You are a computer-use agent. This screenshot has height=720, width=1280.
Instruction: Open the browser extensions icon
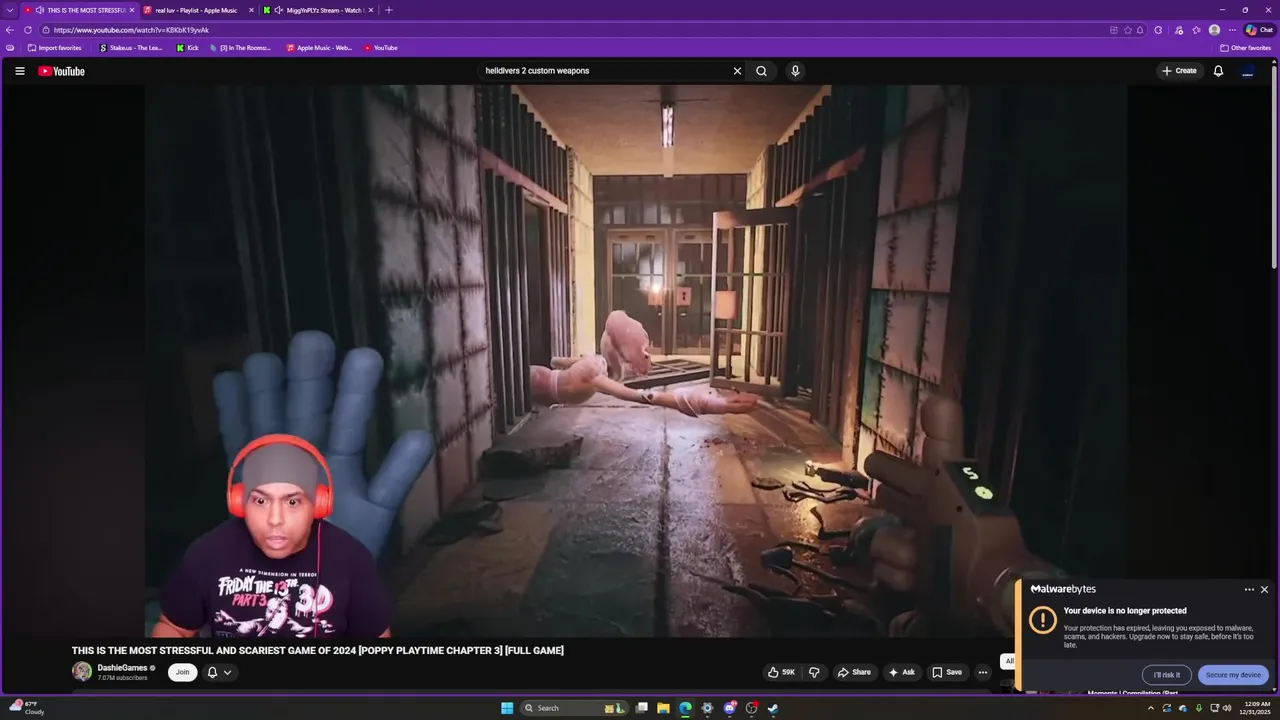tap(1158, 30)
